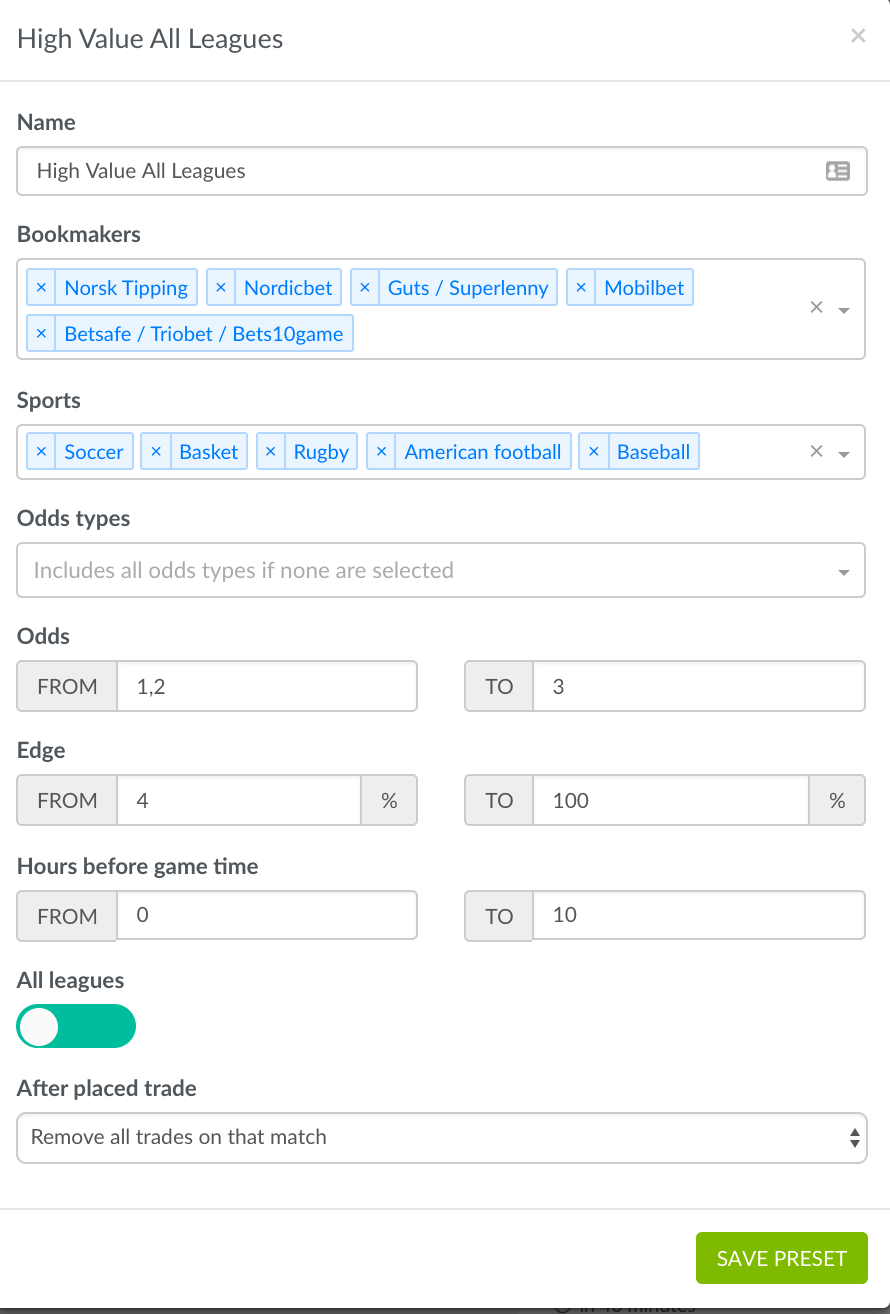This screenshot has height=1314, width=890.
Task: Click the Name text field
Action: (x=420, y=171)
